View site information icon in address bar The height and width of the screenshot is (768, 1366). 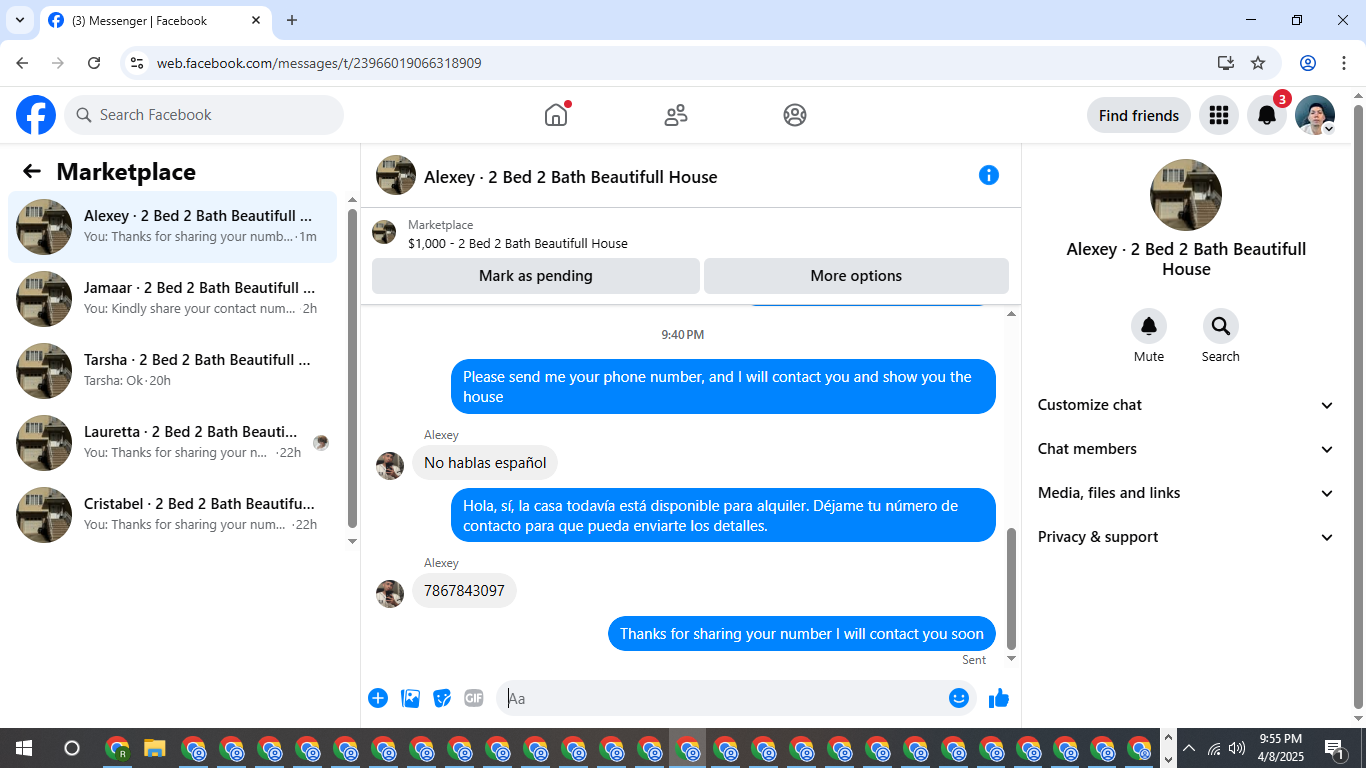tap(138, 63)
